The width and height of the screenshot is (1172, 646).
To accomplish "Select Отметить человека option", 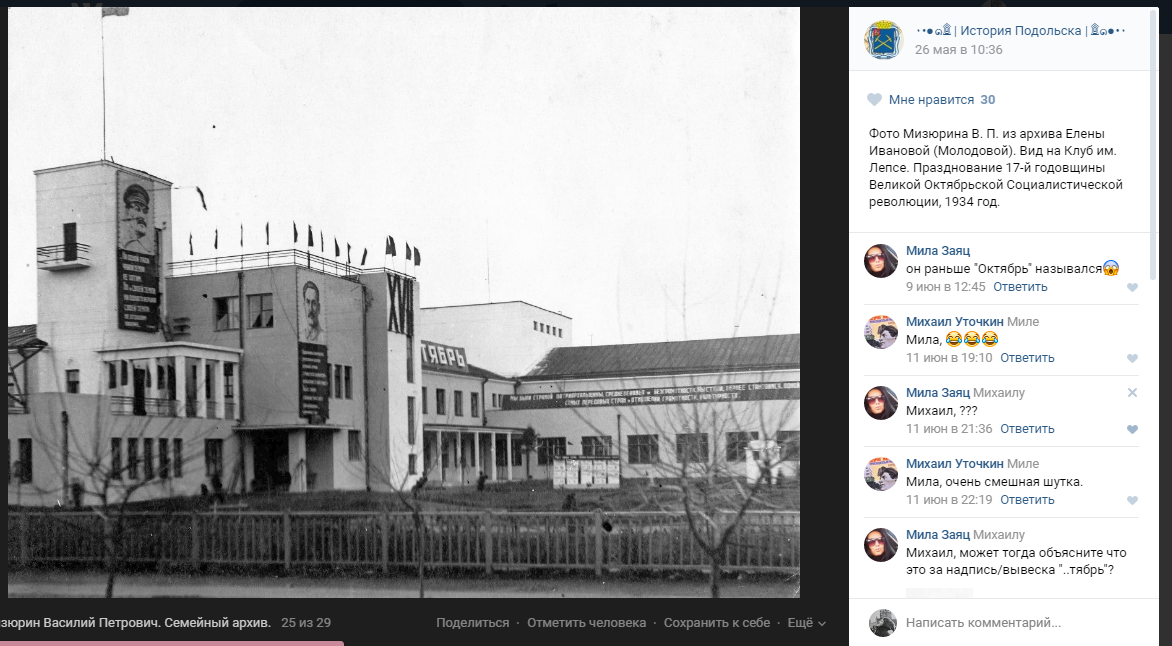I will (x=586, y=623).
